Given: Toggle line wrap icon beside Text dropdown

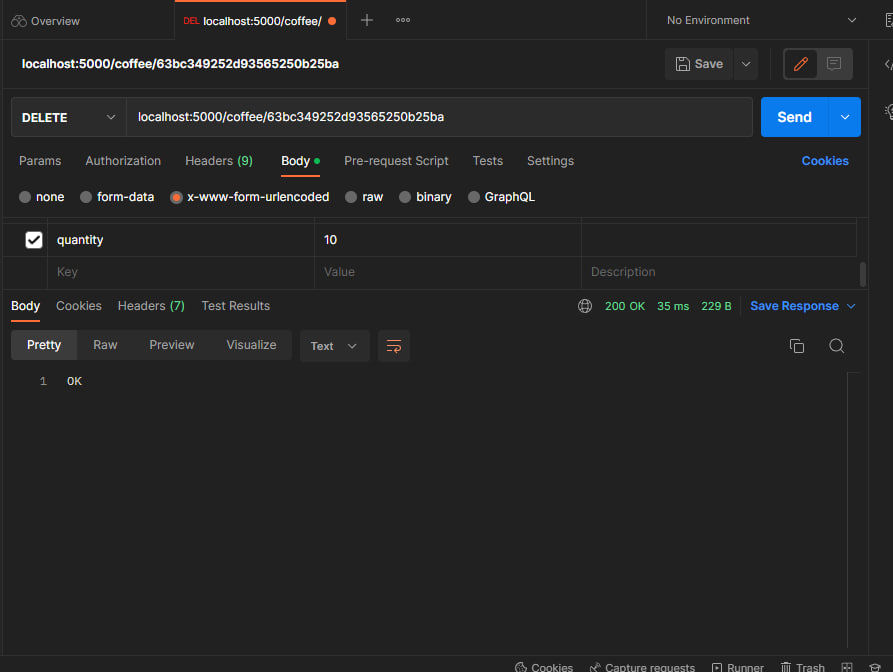Looking at the screenshot, I should [393, 346].
